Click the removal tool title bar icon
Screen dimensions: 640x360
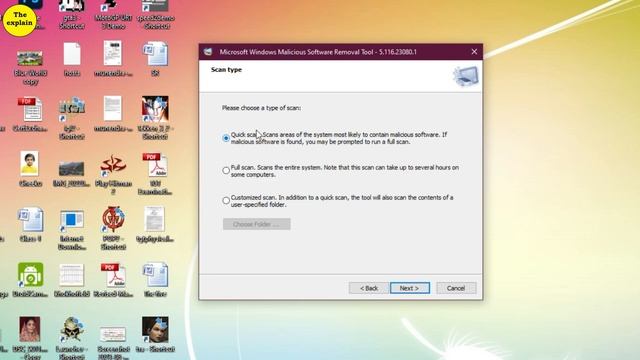click(x=208, y=52)
